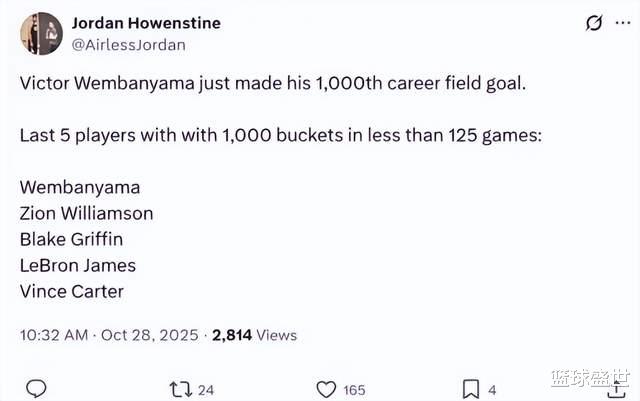This screenshot has width=640, height=401.
Task: Click the name Zion Williamson in the list
Action: click(x=86, y=213)
